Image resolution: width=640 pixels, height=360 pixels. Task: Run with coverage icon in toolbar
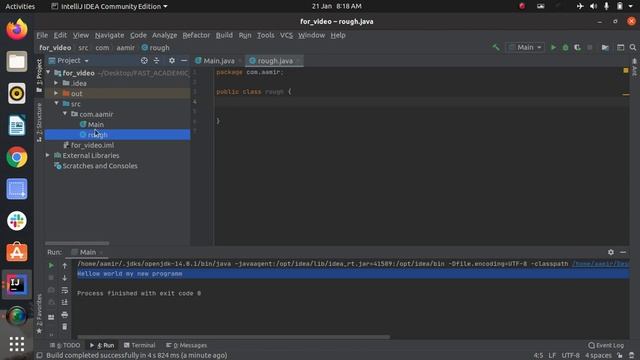tap(577, 47)
